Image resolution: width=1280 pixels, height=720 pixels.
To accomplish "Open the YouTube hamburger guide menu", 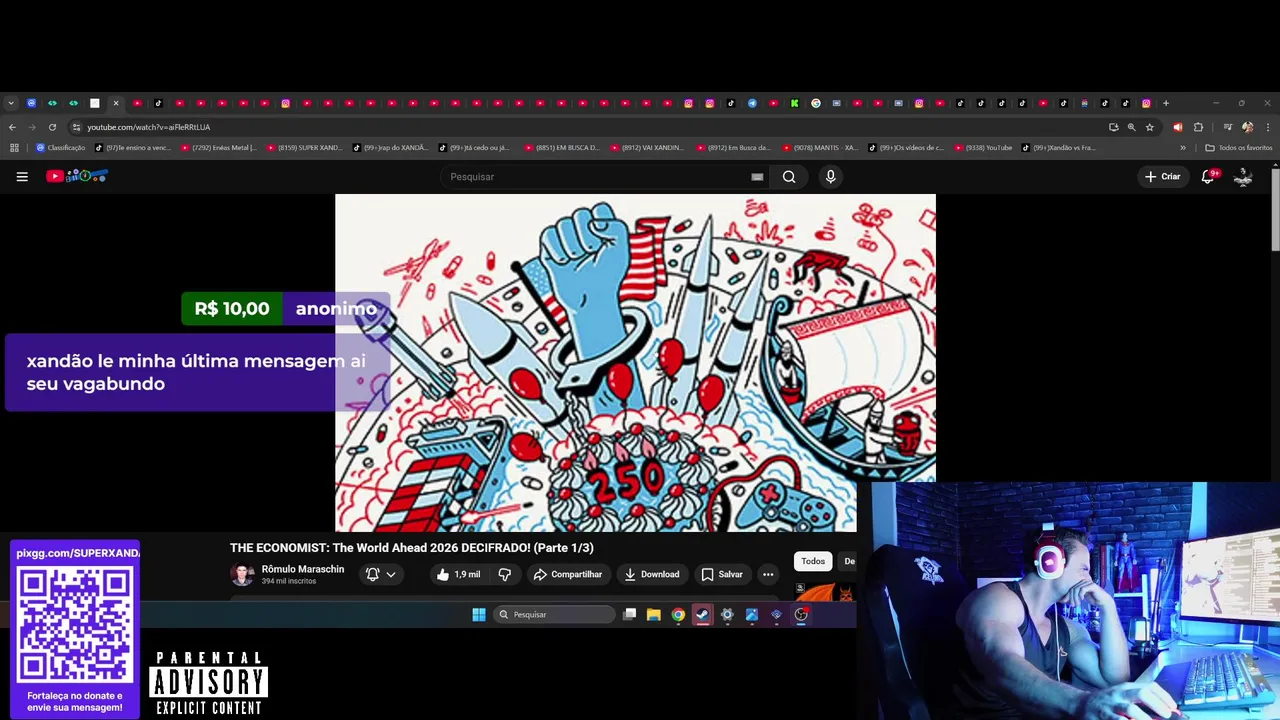I will 22,176.
